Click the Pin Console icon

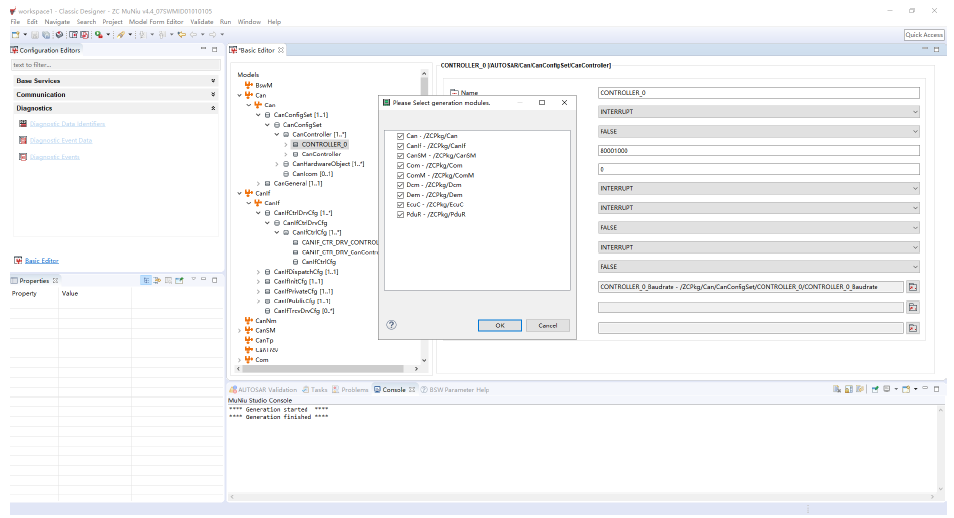875,389
